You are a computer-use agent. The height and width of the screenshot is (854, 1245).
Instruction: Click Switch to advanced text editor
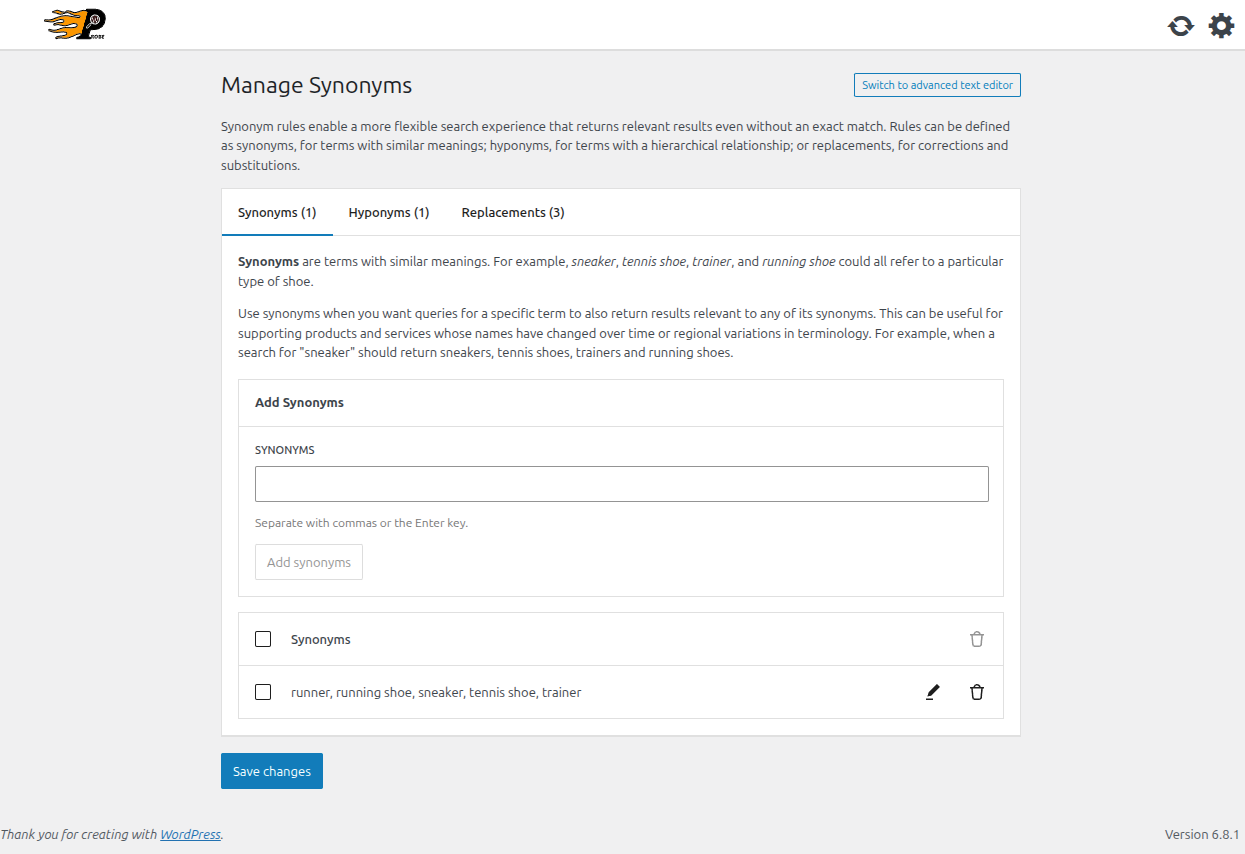point(937,85)
